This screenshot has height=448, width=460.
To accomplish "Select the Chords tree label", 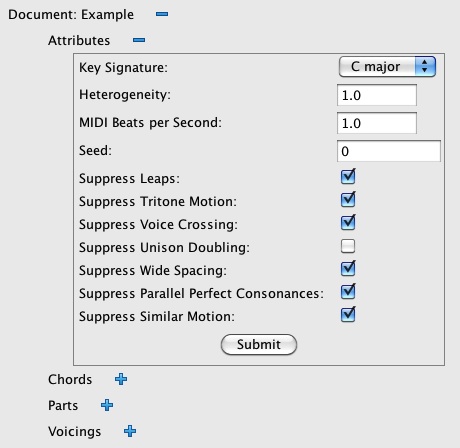I will [x=70, y=379].
